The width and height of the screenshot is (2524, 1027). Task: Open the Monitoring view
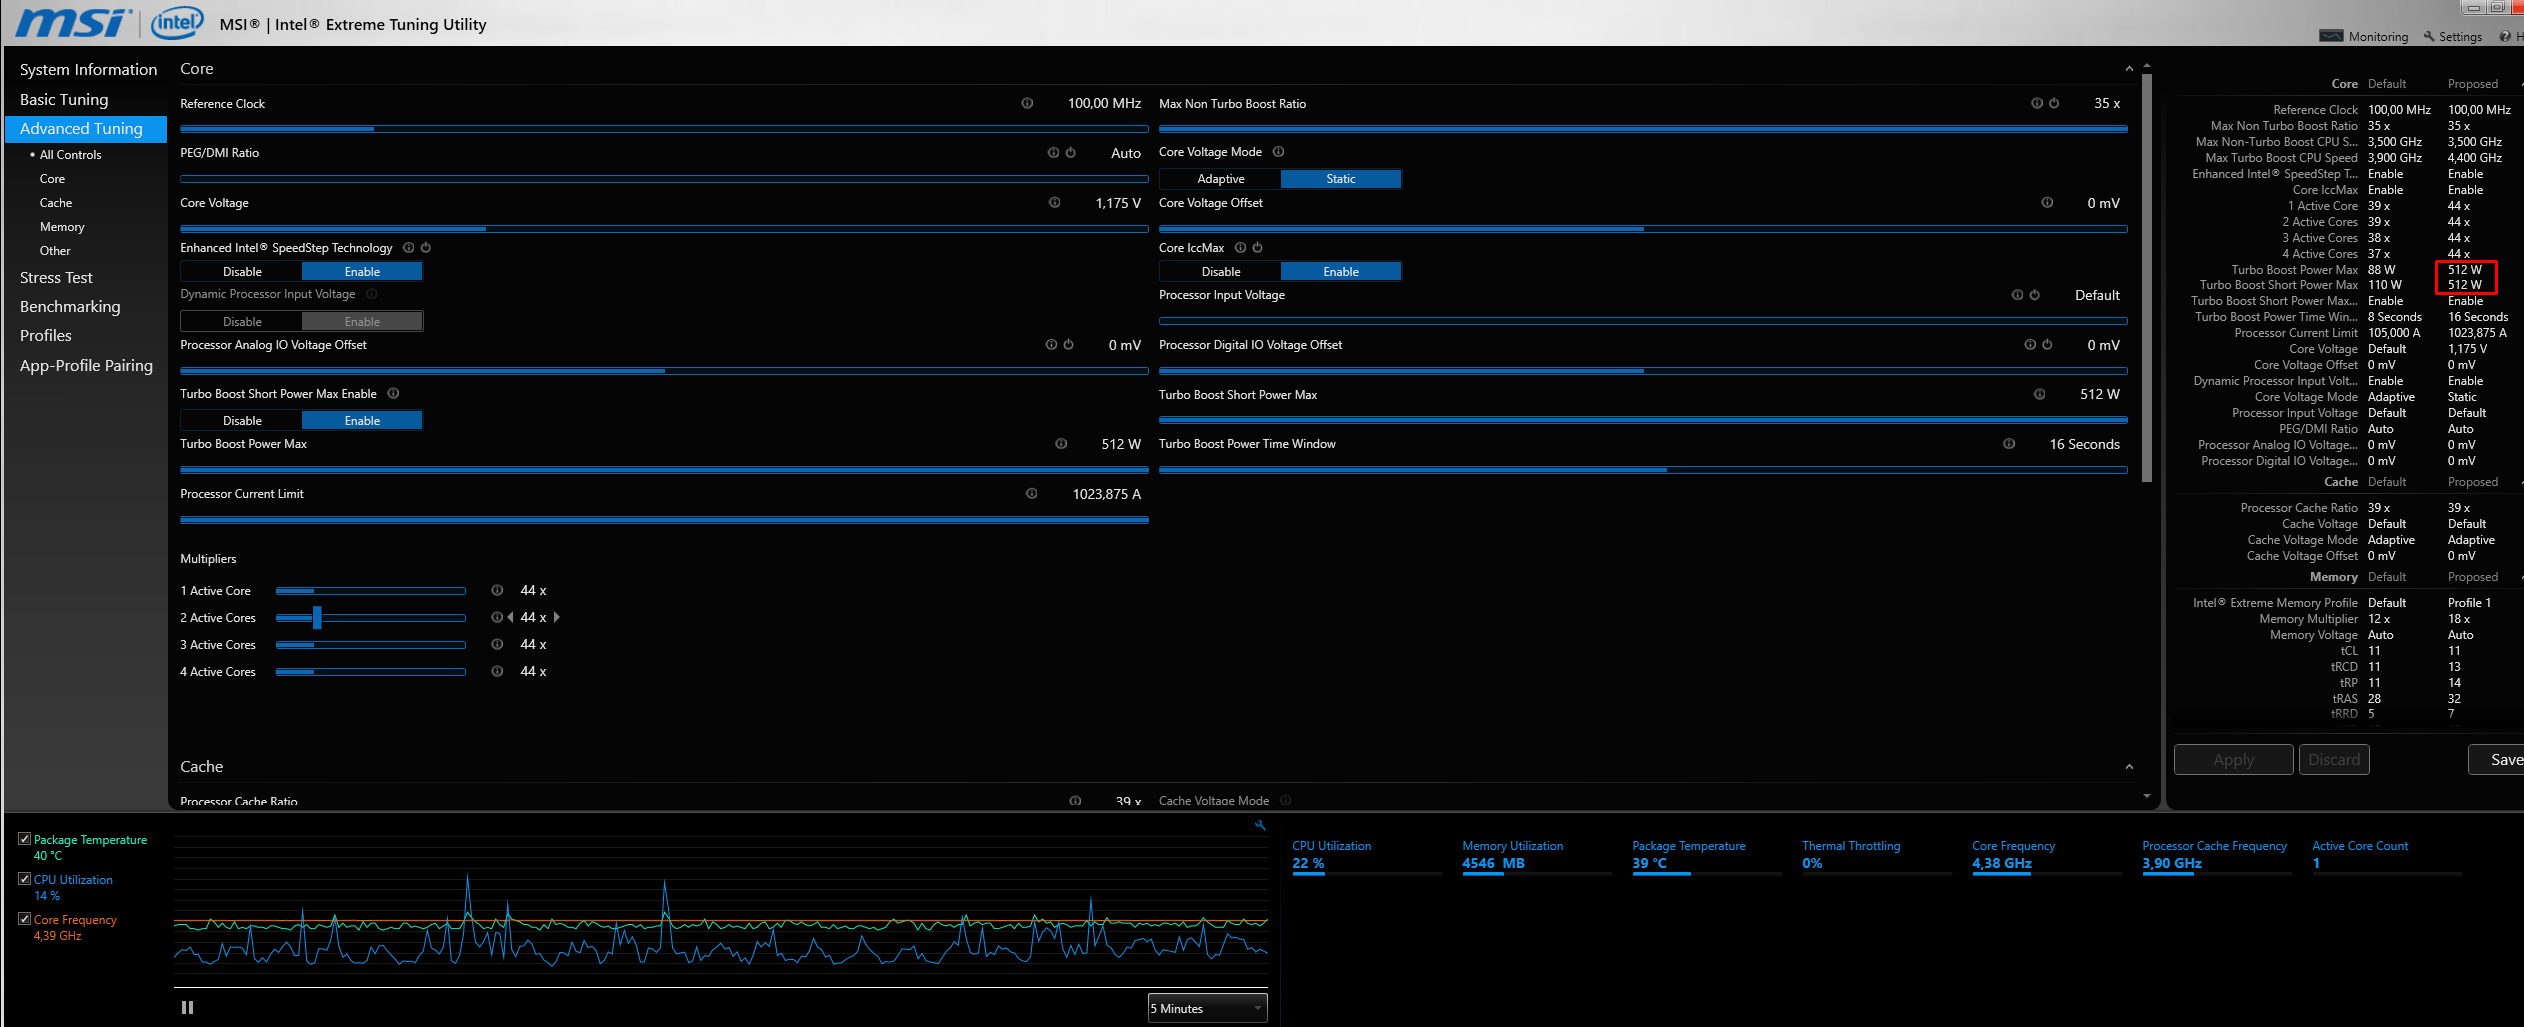(2364, 37)
